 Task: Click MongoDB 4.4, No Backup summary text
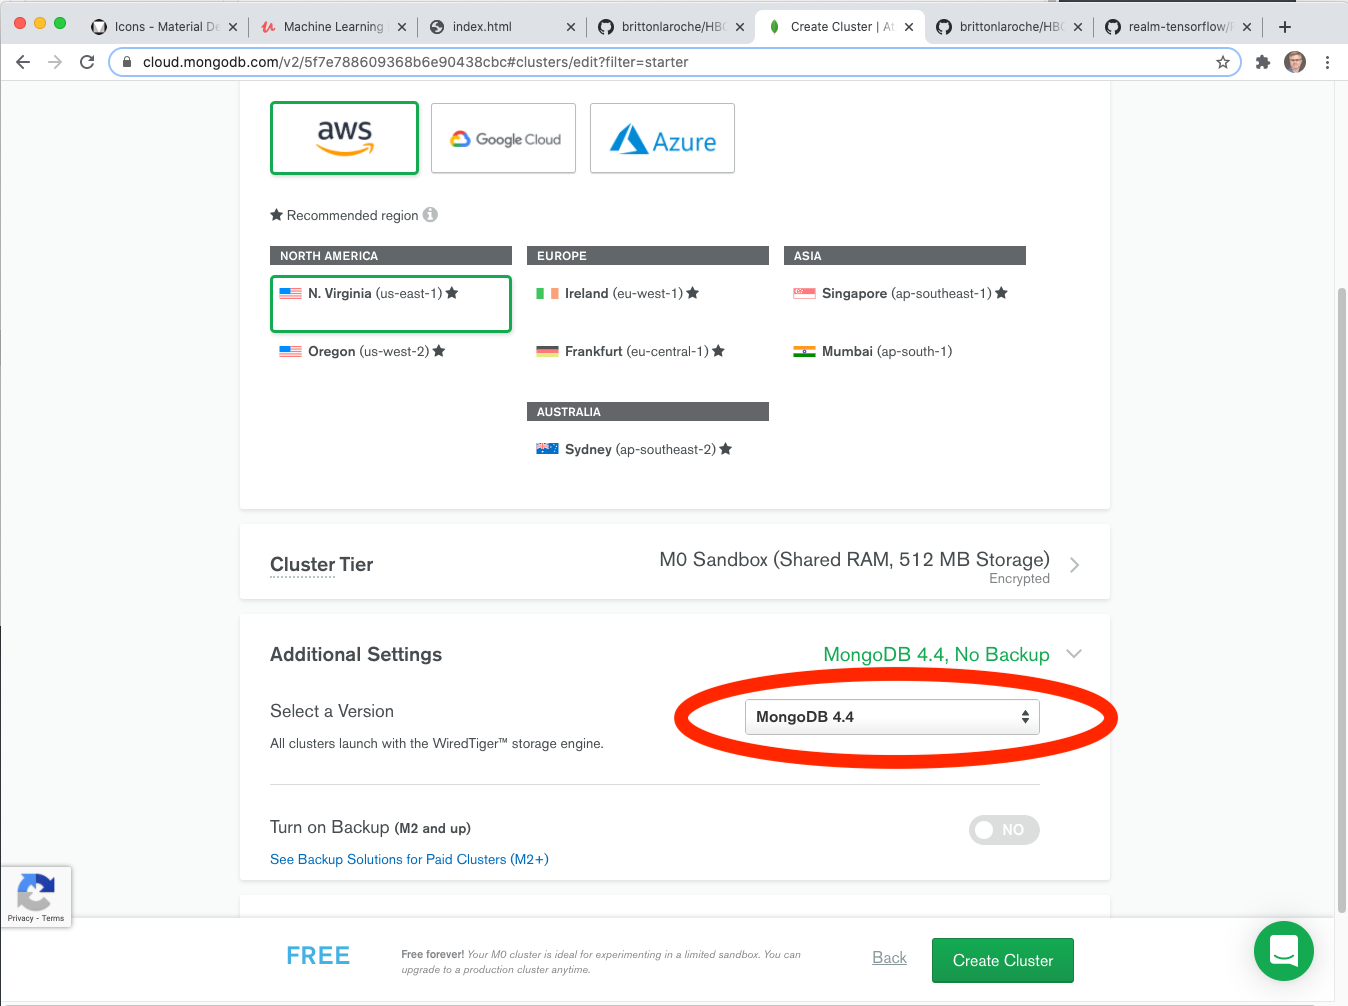[936, 654]
